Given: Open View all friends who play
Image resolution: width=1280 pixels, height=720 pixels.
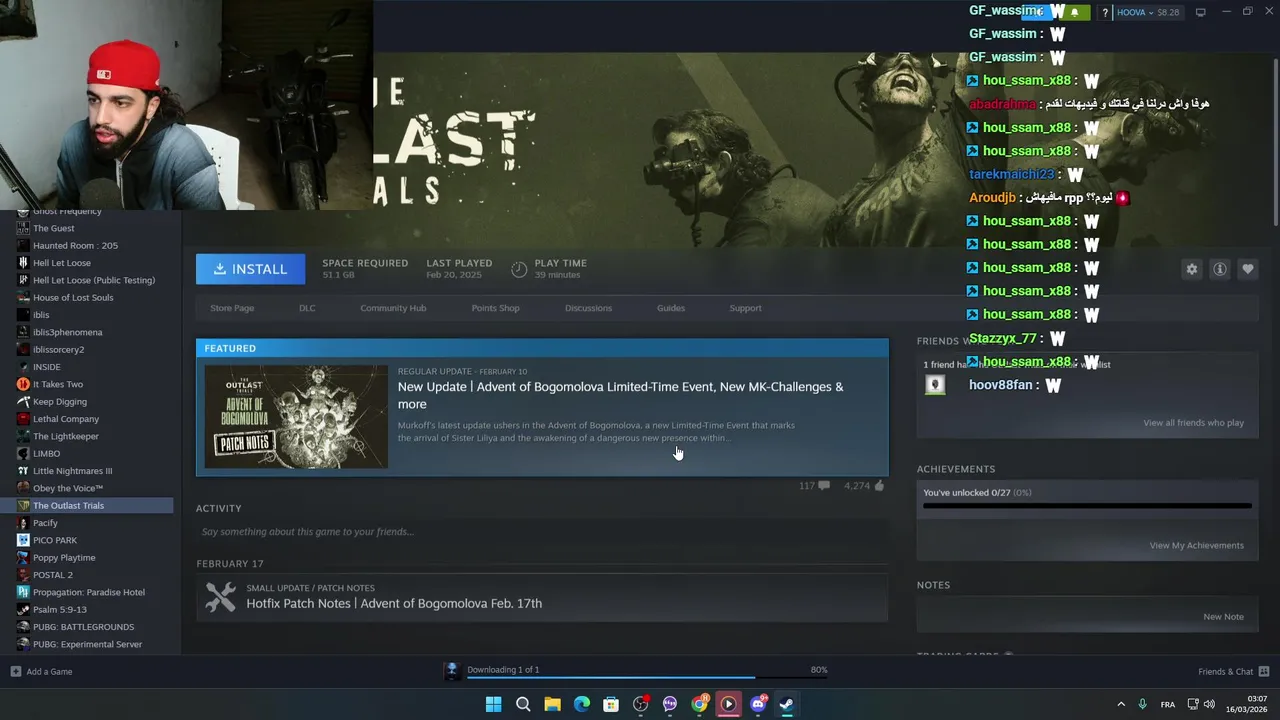Looking at the screenshot, I should click(1193, 423).
